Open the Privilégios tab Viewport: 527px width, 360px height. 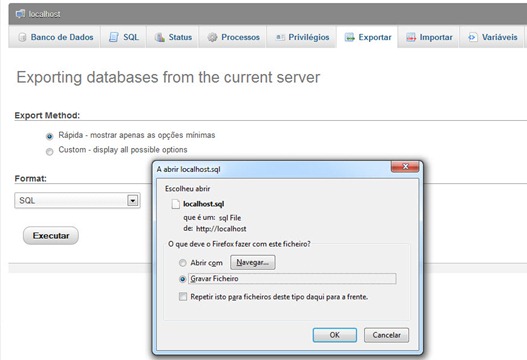click(302, 37)
